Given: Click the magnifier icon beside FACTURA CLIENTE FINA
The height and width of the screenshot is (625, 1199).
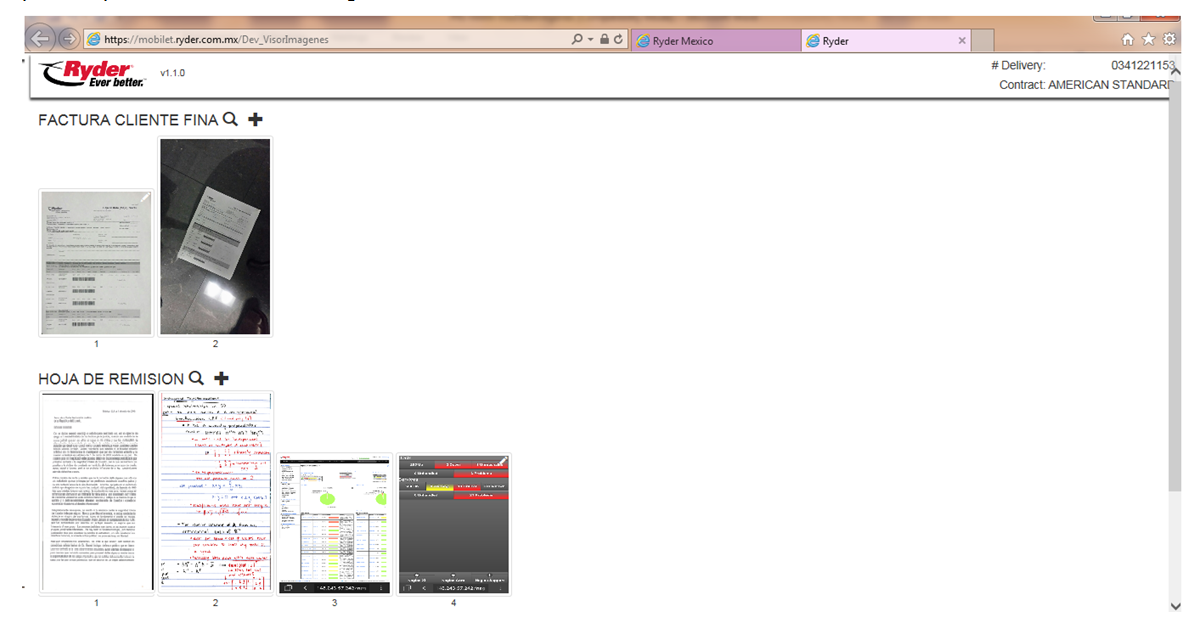Looking at the screenshot, I should coord(230,119).
